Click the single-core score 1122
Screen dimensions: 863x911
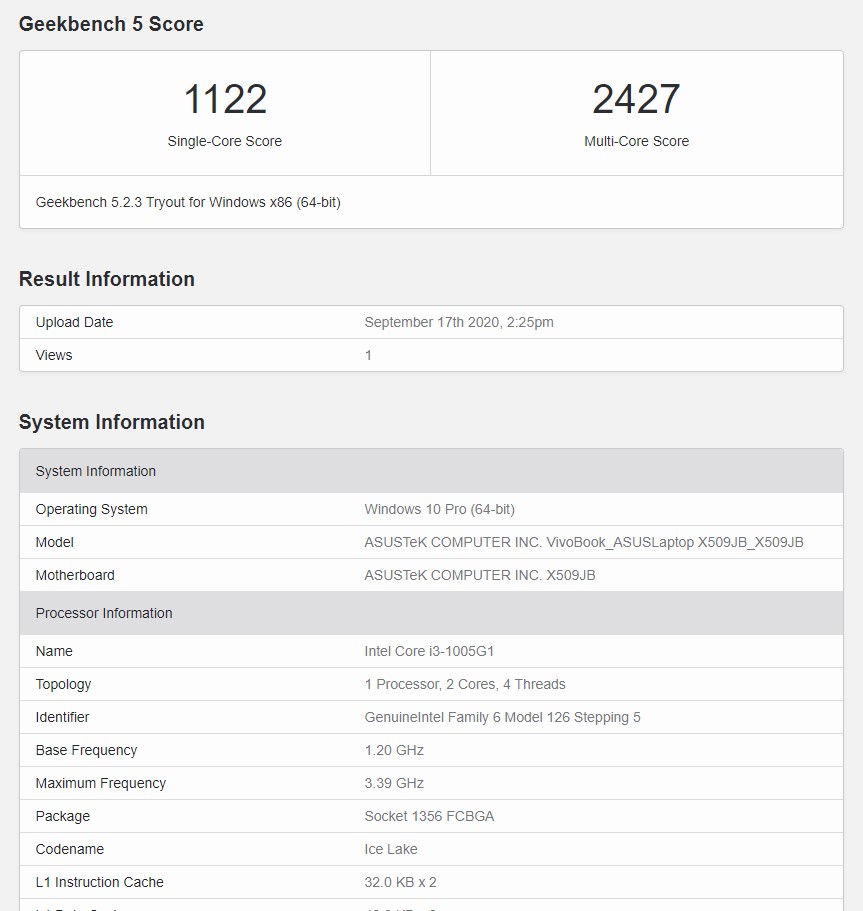click(x=225, y=99)
